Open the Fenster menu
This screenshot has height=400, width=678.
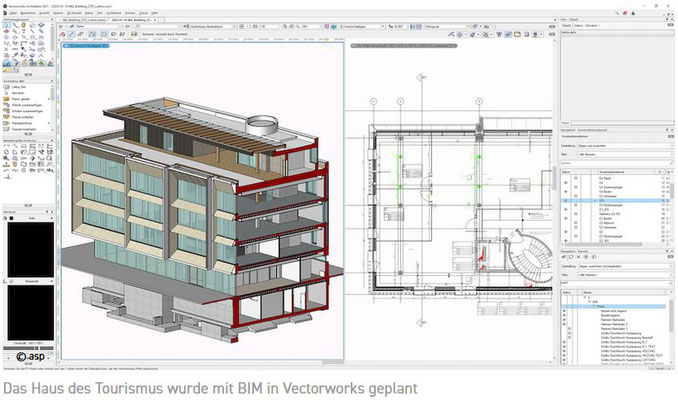tap(130, 13)
